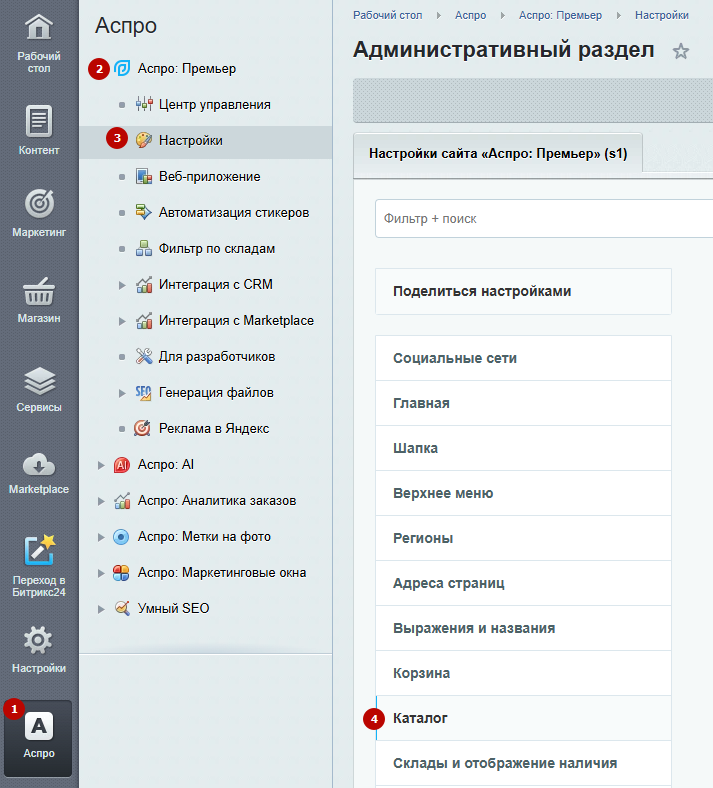Click the Автоматизация стикеров icon

pyautogui.click(x=144, y=212)
